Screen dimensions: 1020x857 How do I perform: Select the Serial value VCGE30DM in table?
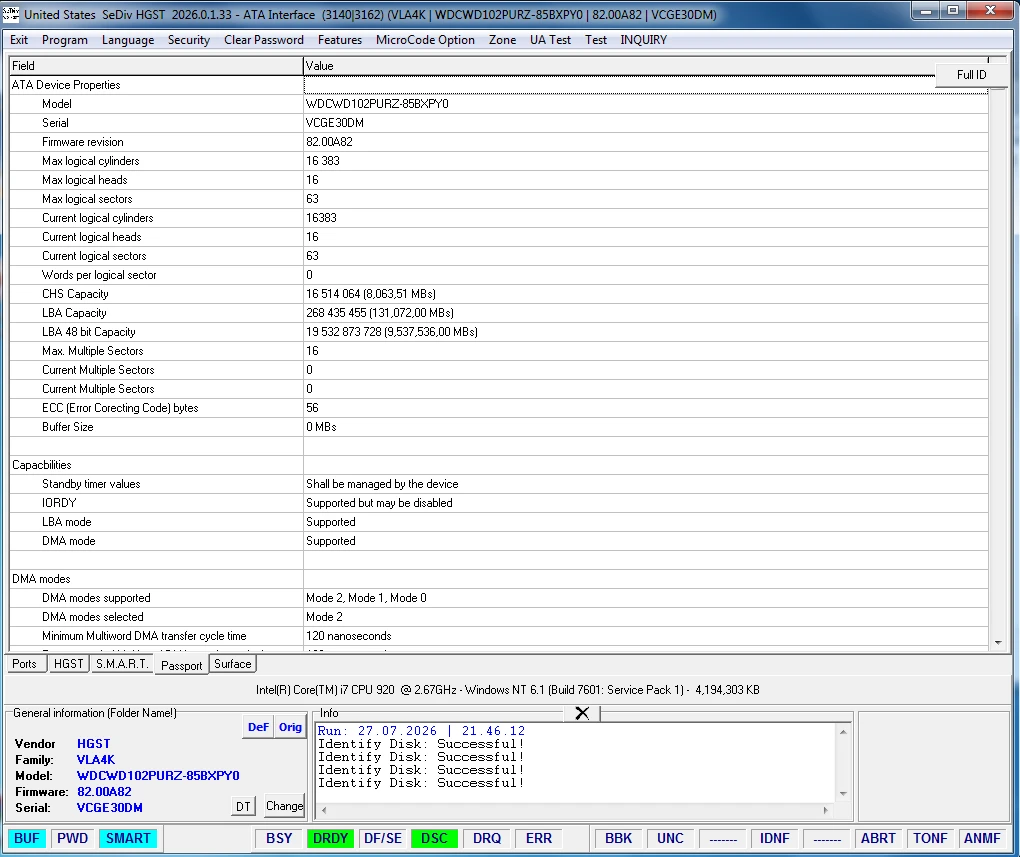tap(334, 123)
